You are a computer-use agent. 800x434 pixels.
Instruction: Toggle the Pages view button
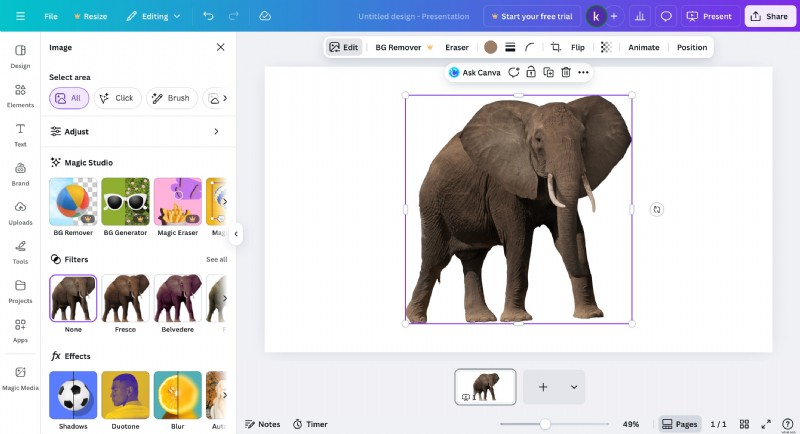click(680, 424)
